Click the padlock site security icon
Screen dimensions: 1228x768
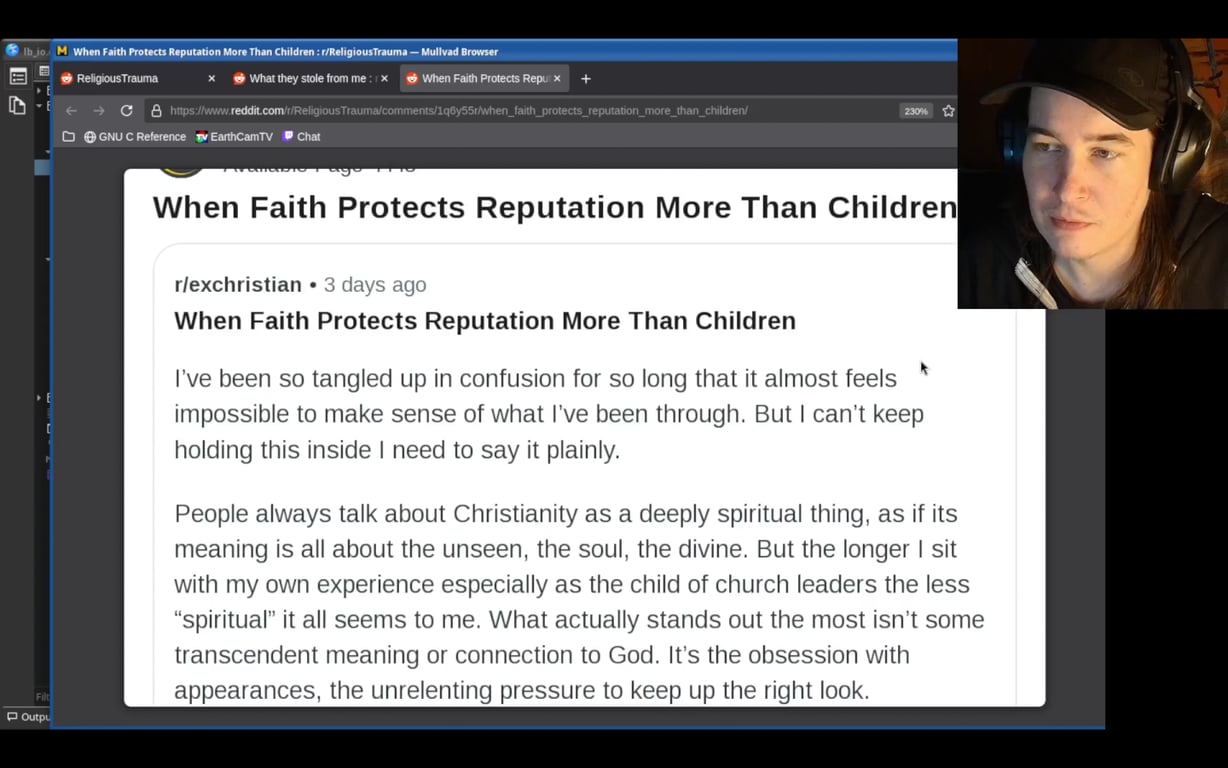pos(156,110)
